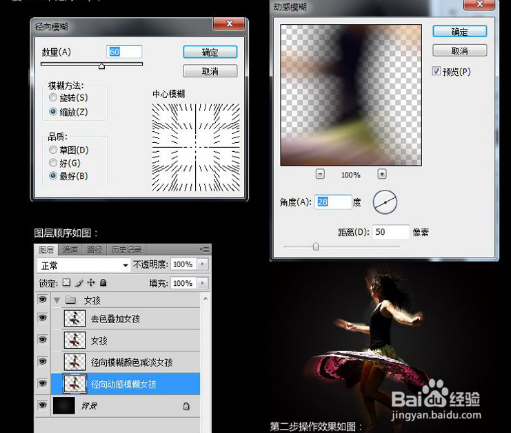Switch to the 历史记录 history tab
511x433 pixels.
126,250
